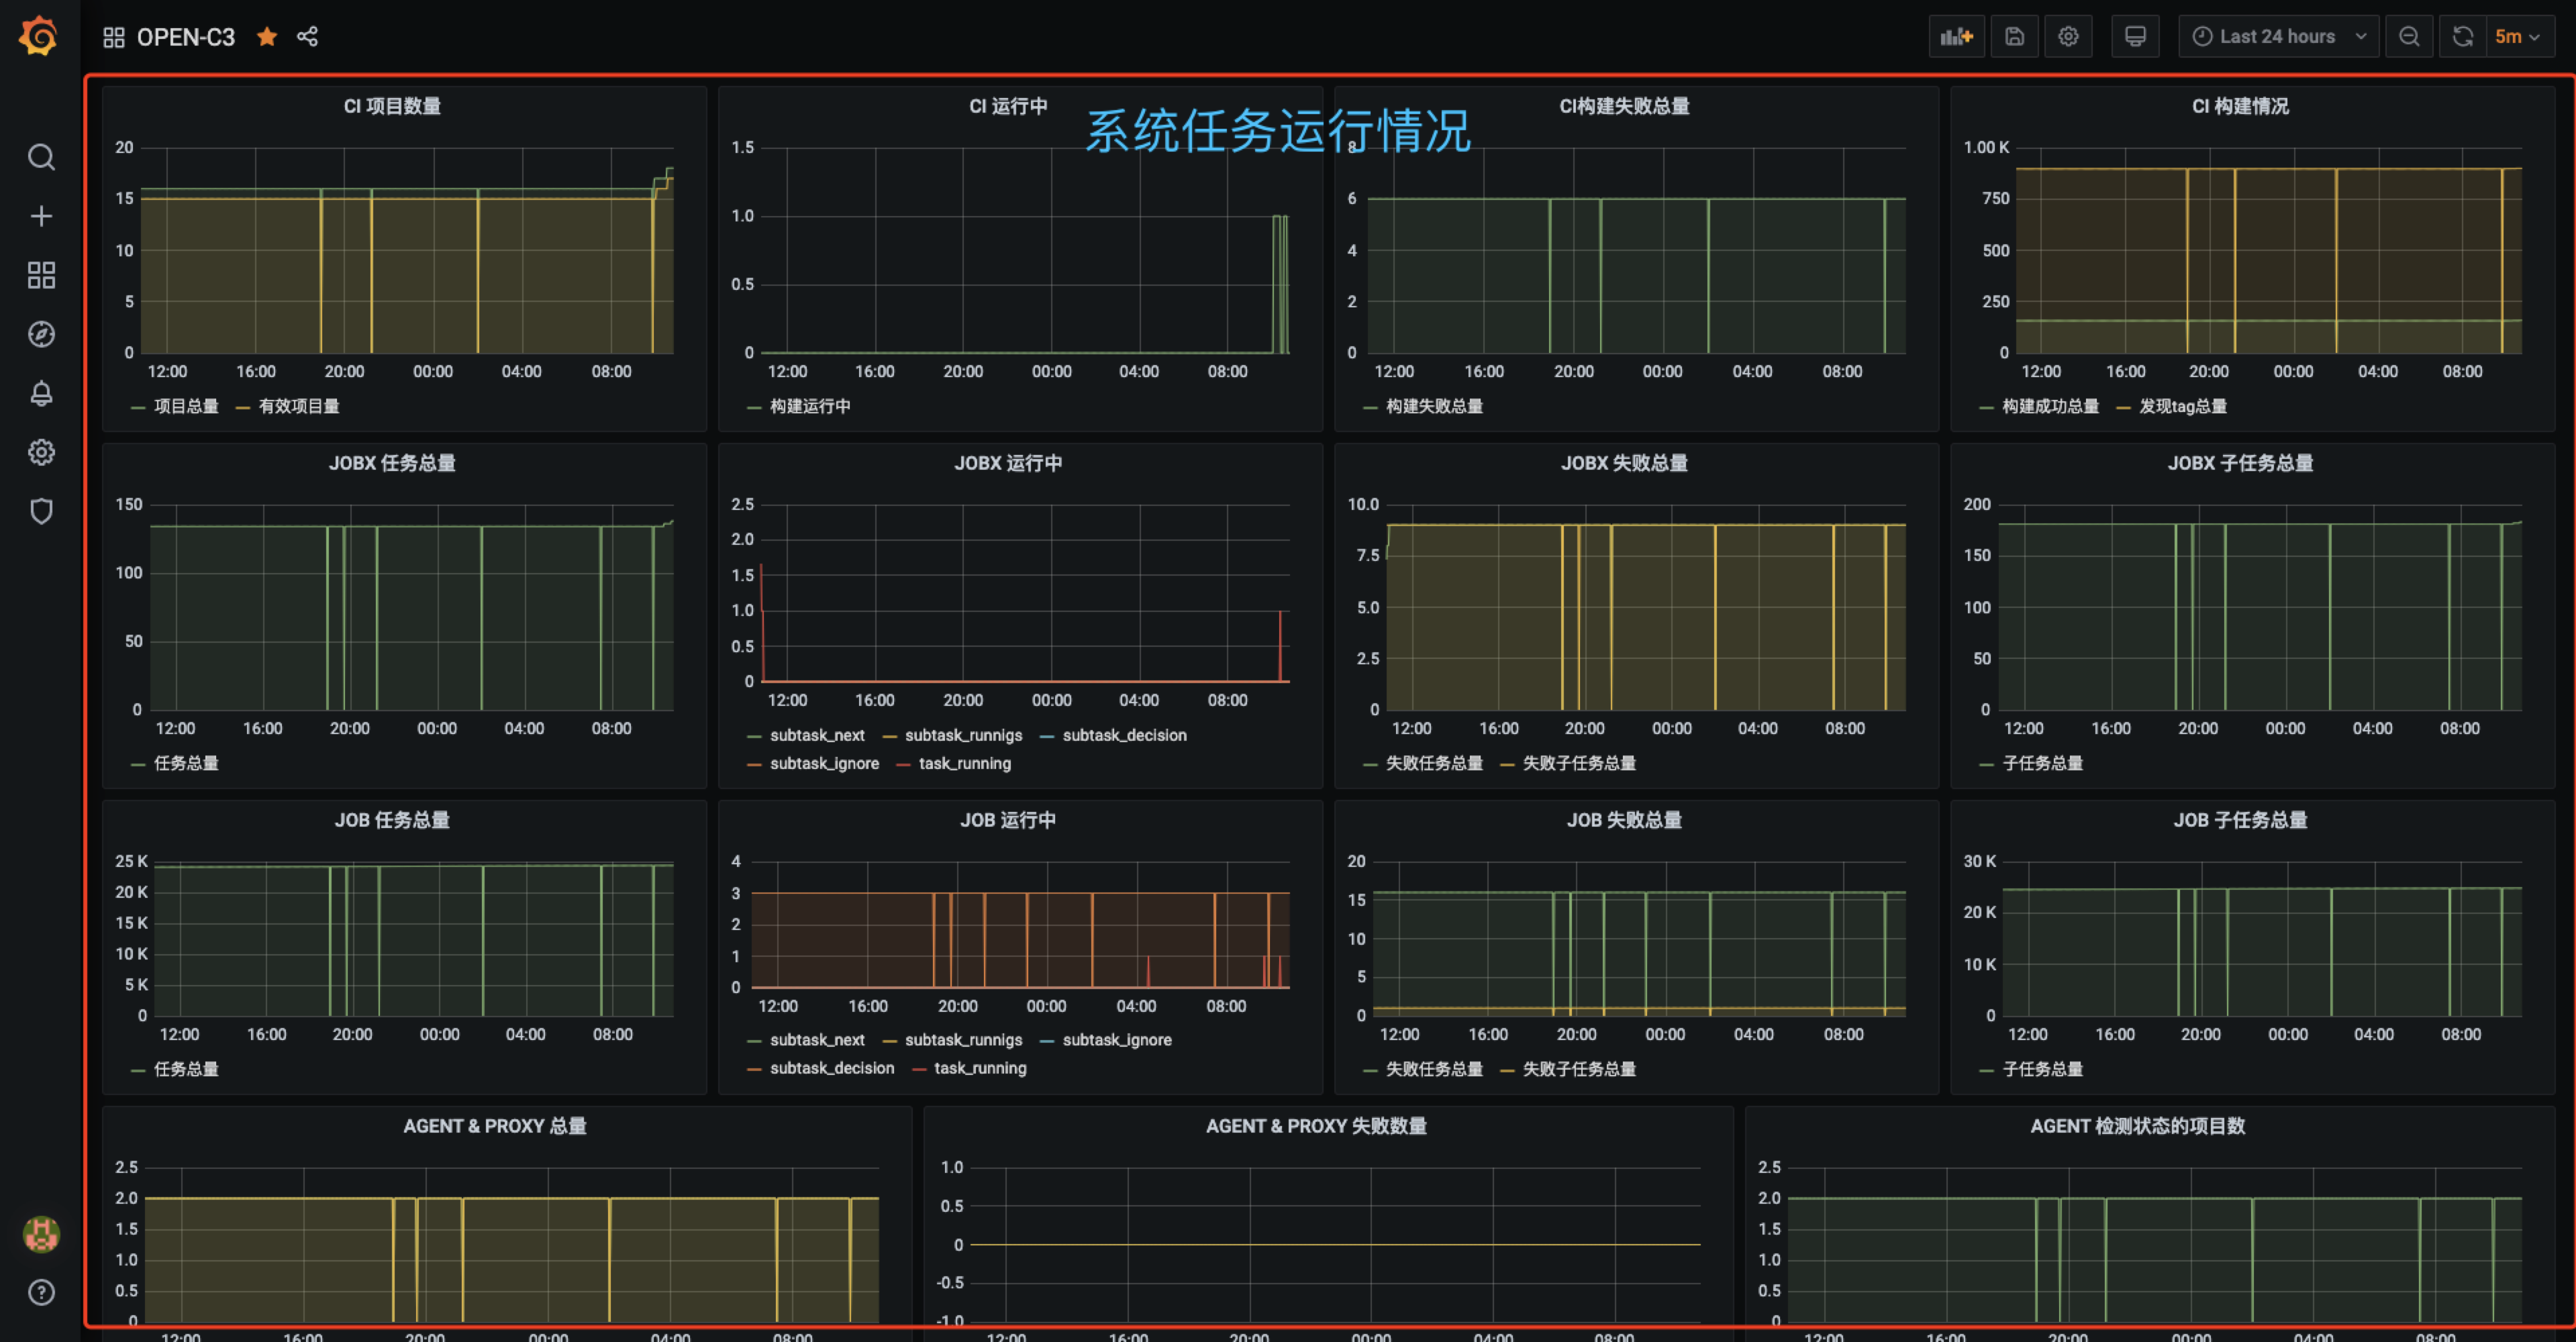Screen dimensions: 2576x1342
Task: Toggle 发现tag总量 legend series
Action: tap(2182, 406)
